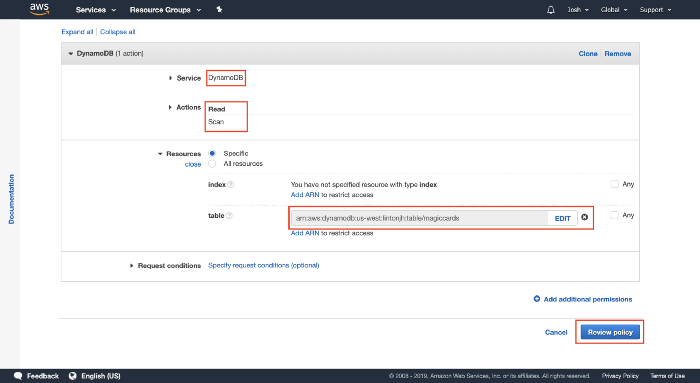Open the Josh account dropdown
This screenshot has height=383, width=700.
pos(578,10)
